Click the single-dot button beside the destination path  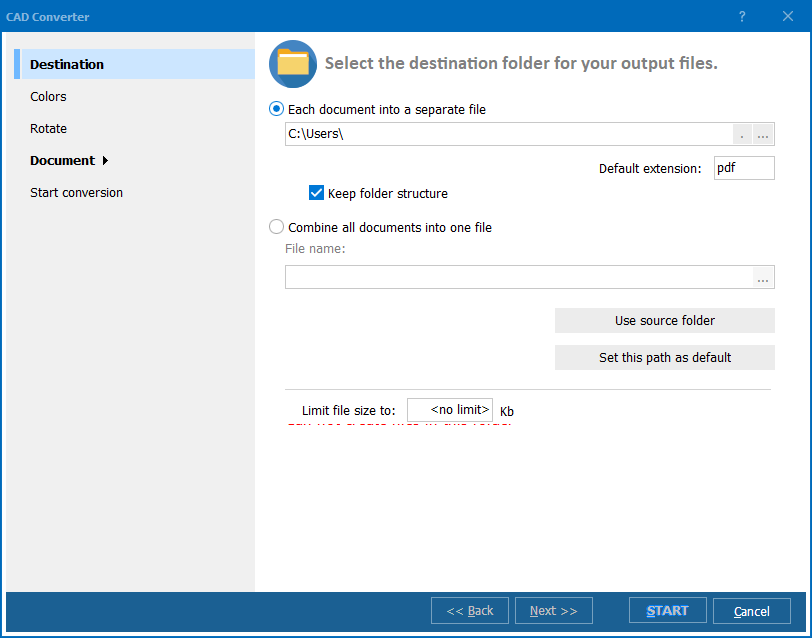(742, 135)
